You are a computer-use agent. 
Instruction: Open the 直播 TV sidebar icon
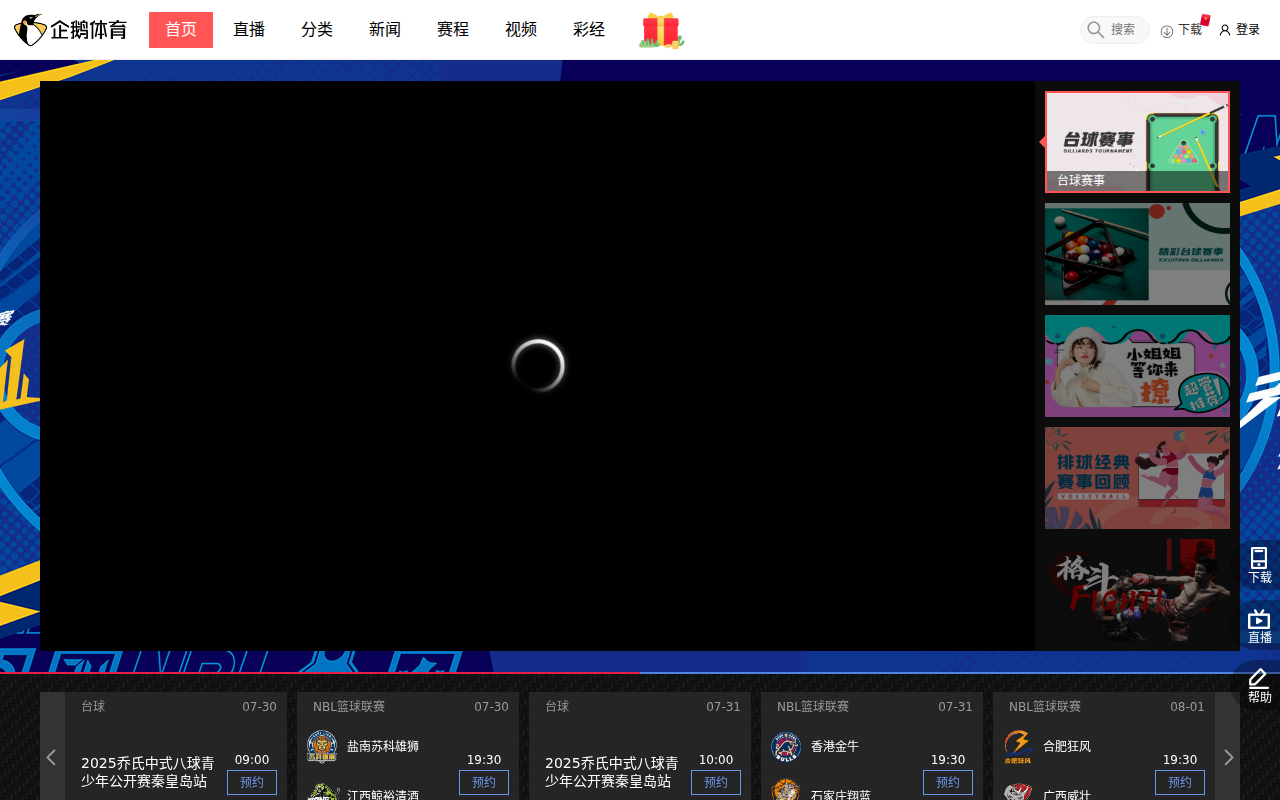tap(1259, 619)
